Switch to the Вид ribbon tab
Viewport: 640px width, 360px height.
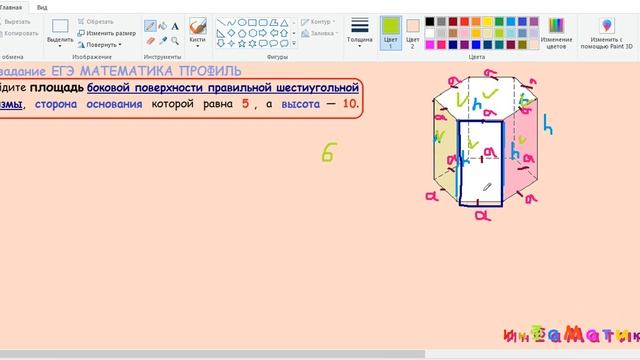coord(42,7)
